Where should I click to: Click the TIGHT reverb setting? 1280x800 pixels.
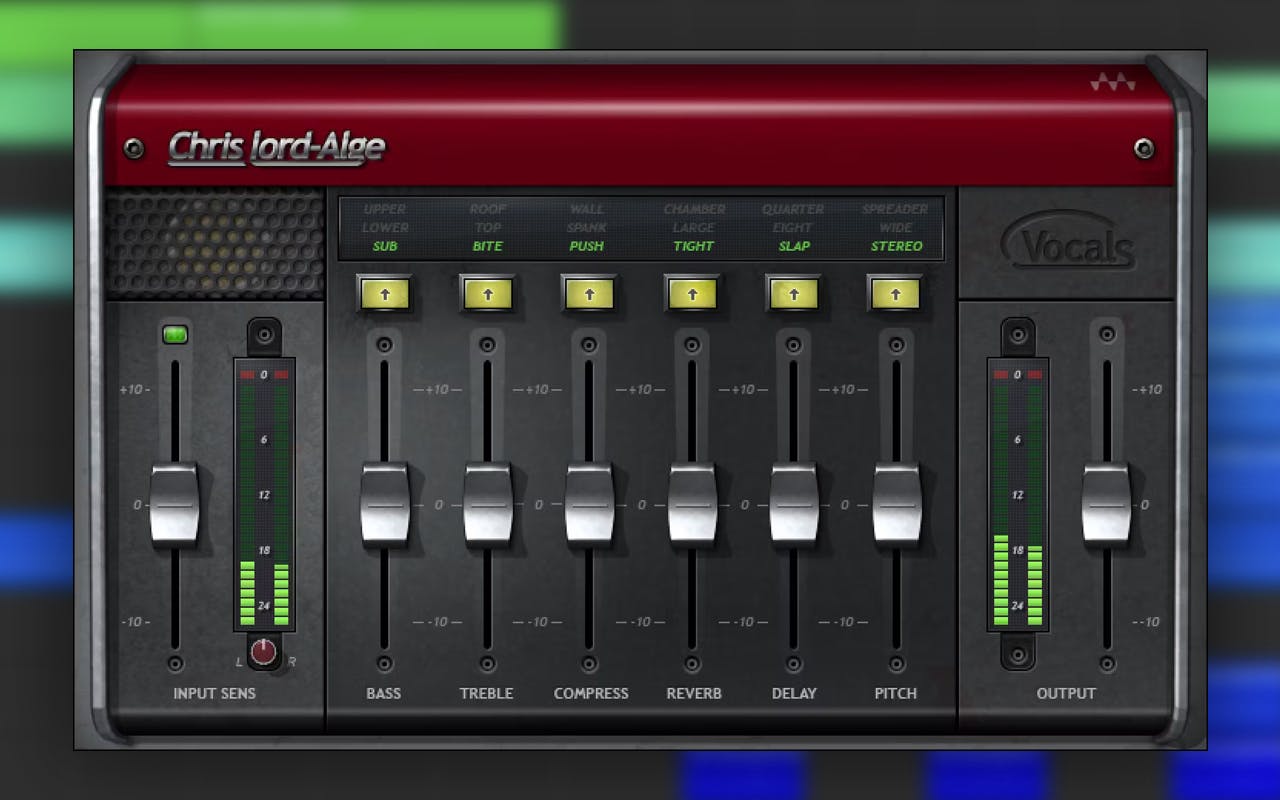pyautogui.click(x=693, y=246)
